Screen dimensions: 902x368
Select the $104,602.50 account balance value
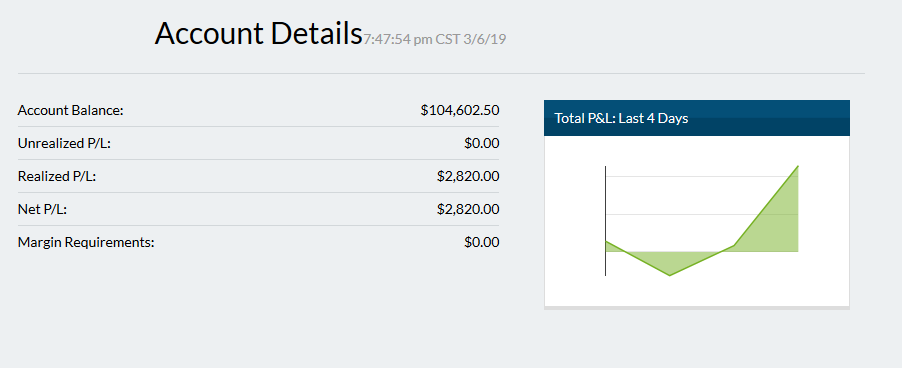[x=460, y=110]
